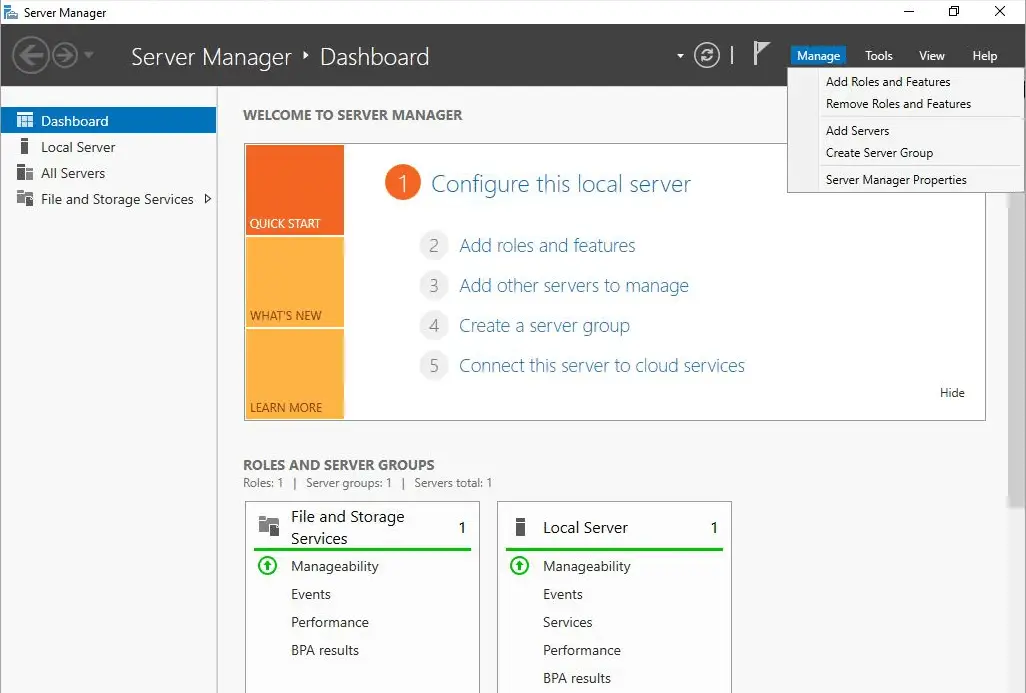Open Performance in Local Server tile
Screen dimensions: 1026x693
(x=582, y=650)
